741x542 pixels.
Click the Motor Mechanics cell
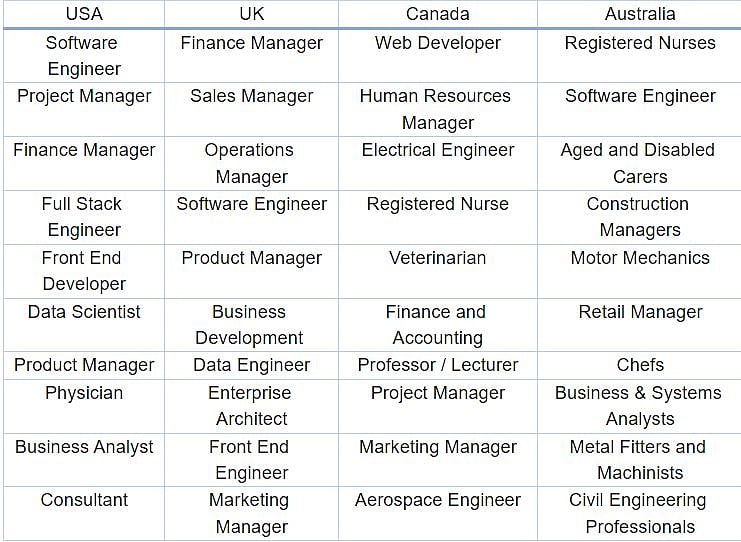click(639, 257)
